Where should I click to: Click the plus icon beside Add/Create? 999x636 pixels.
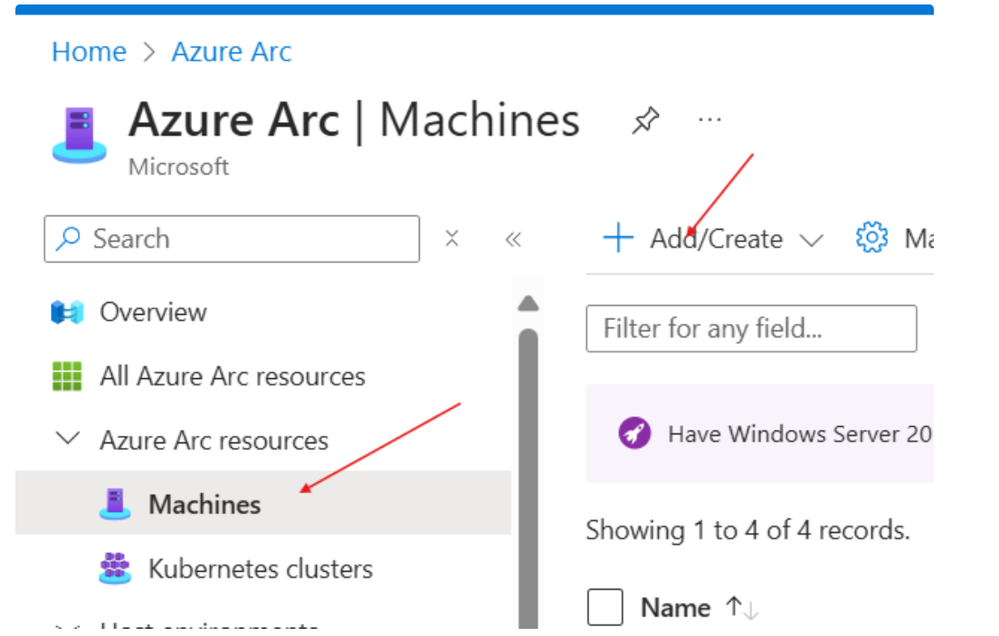[x=618, y=238]
